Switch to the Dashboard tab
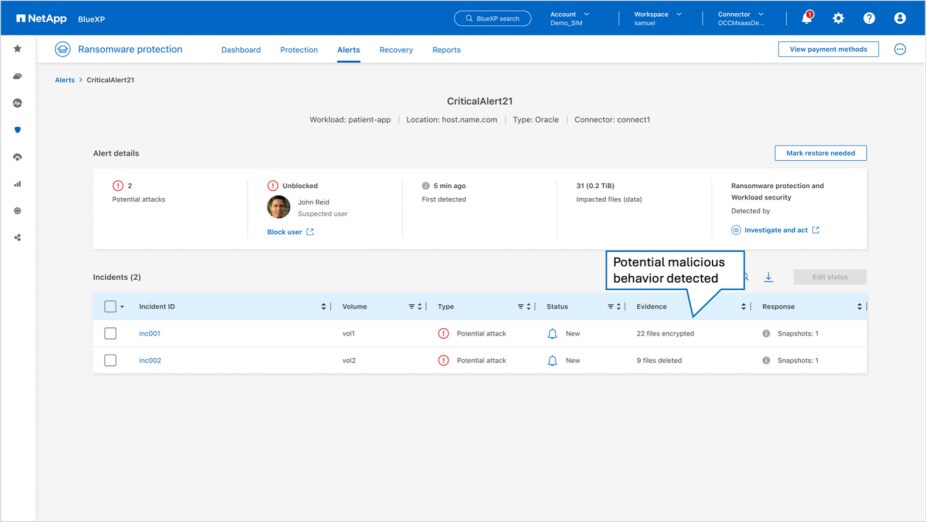This screenshot has width=926, height=522. 241,50
